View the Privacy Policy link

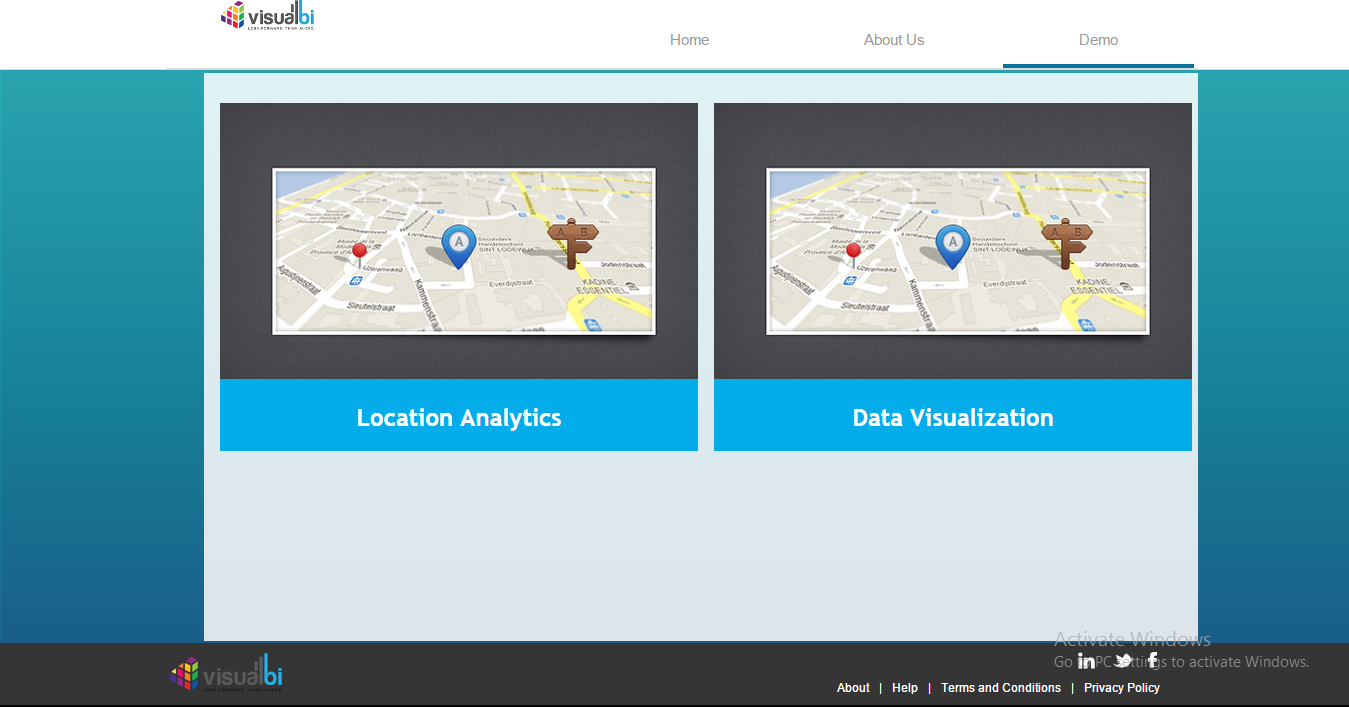1122,688
